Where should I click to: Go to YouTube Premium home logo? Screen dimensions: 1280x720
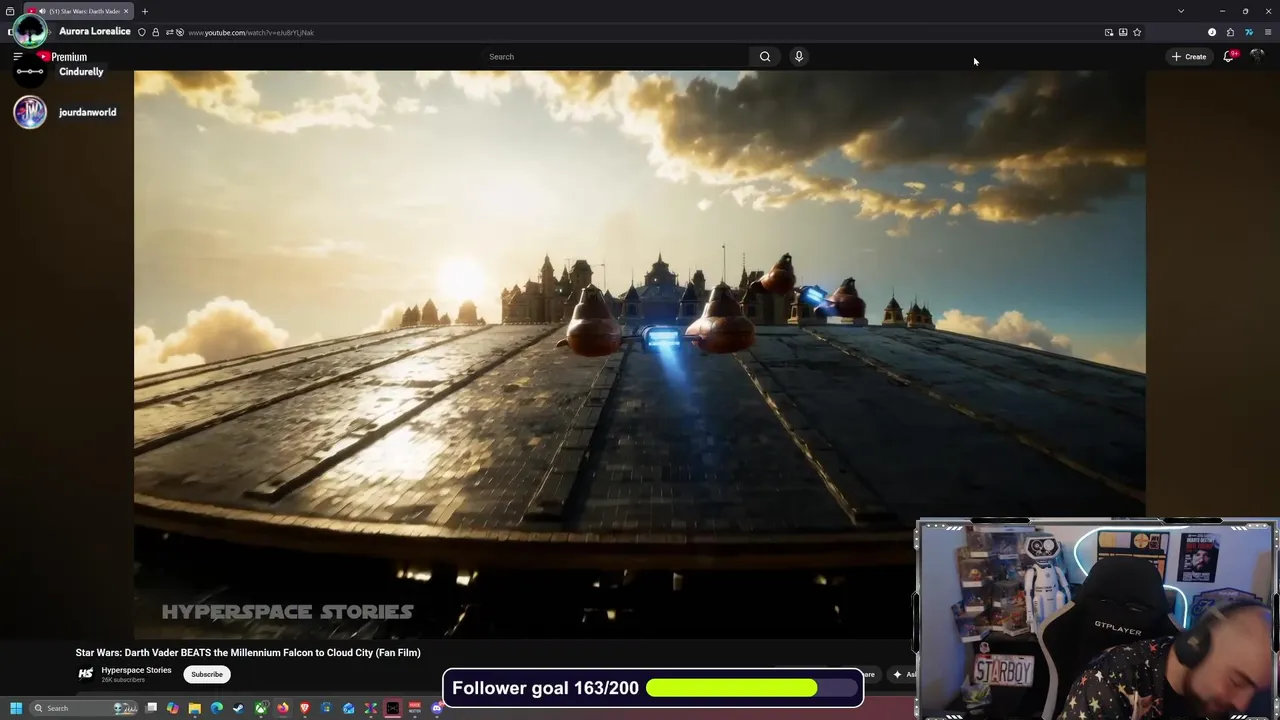pos(63,57)
